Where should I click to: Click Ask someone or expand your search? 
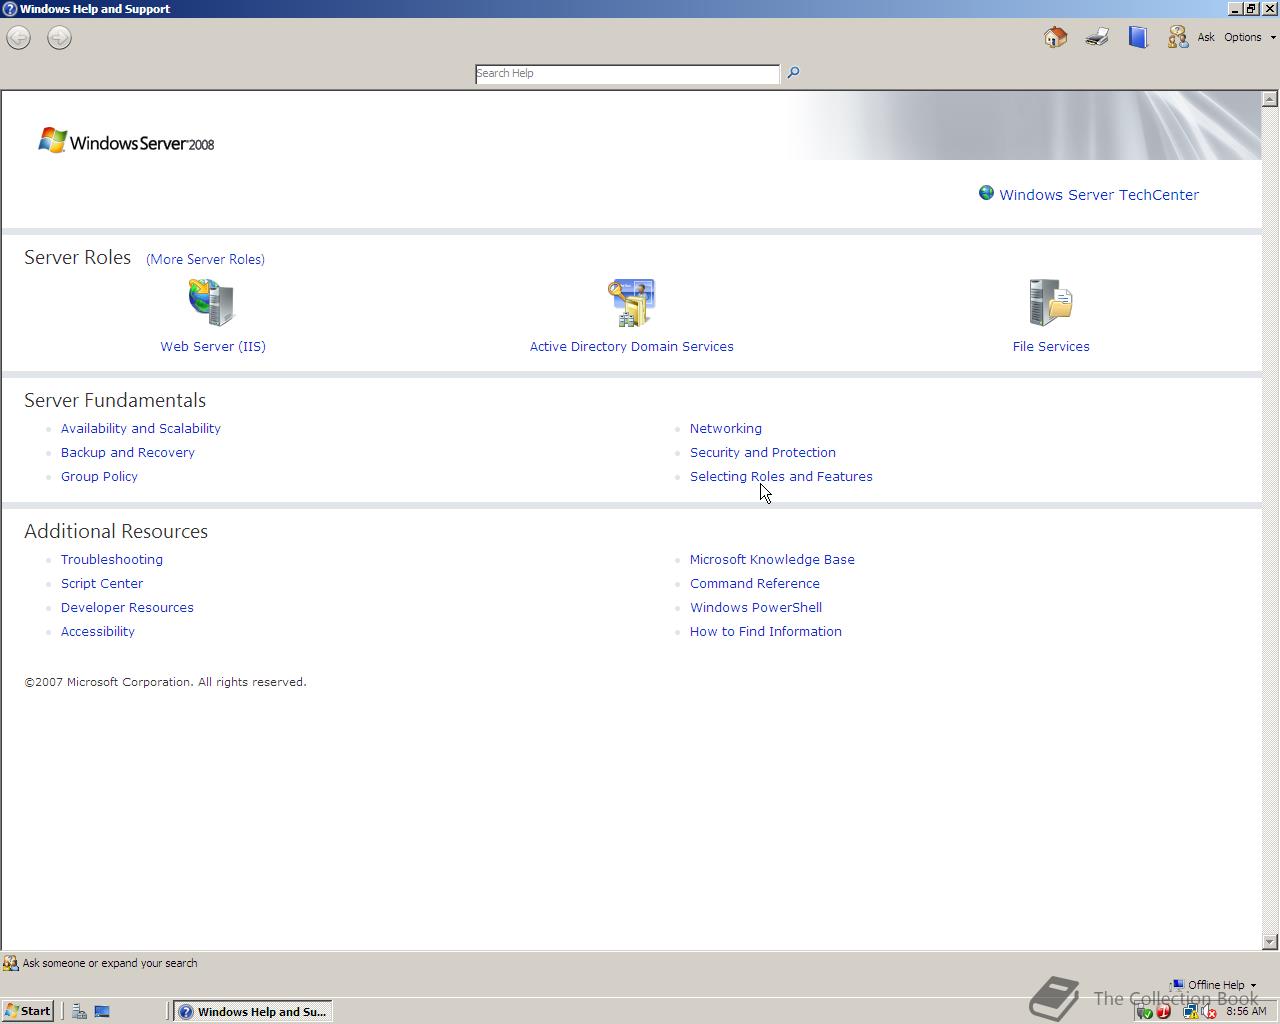click(x=110, y=963)
